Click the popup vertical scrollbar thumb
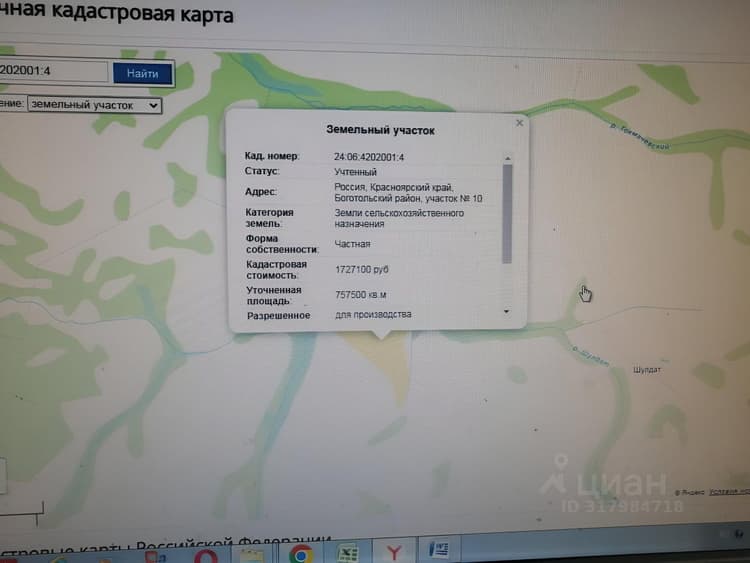This screenshot has height=563, width=750. (507, 214)
